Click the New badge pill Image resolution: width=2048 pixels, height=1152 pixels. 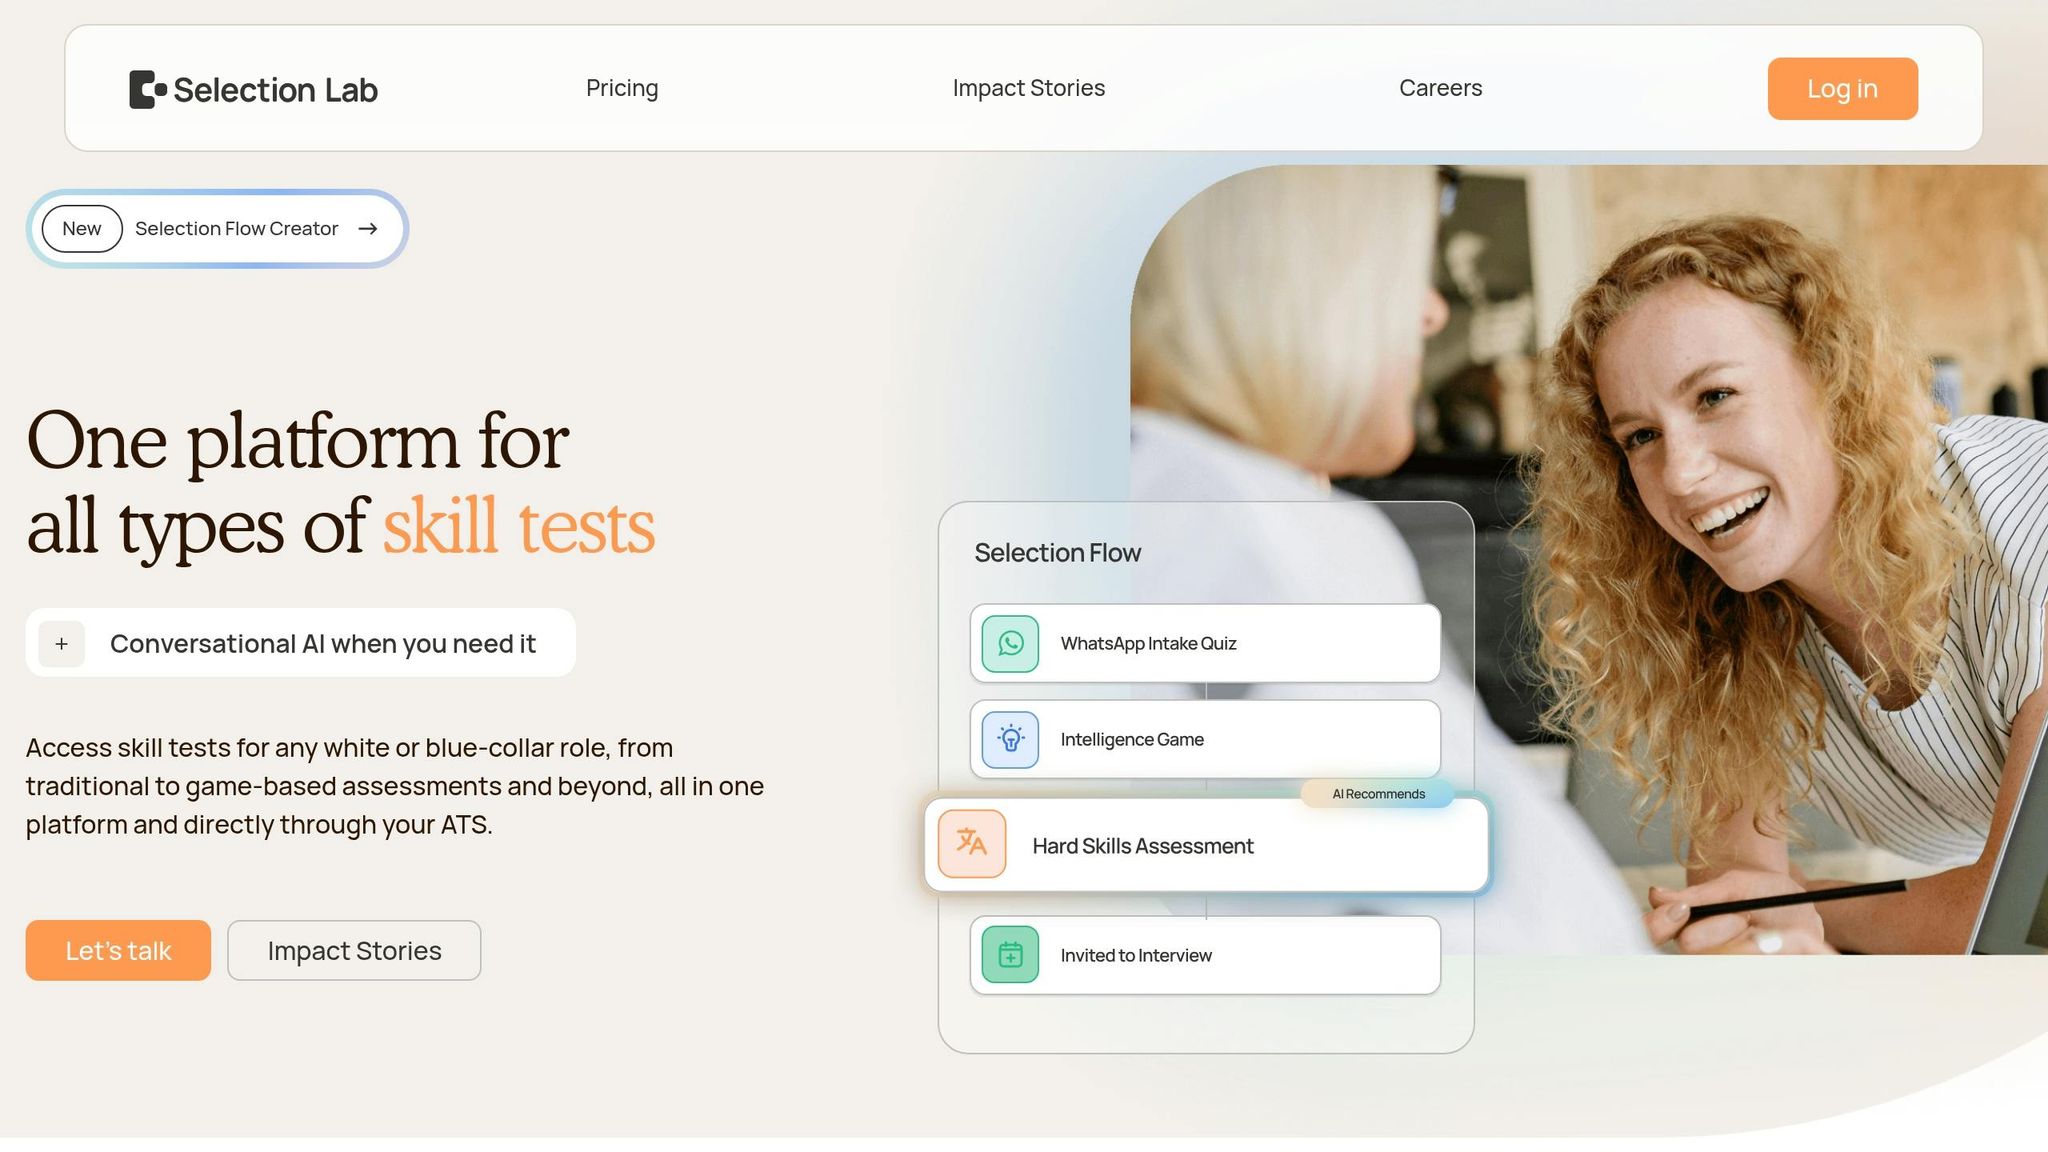(x=82, y=229)
